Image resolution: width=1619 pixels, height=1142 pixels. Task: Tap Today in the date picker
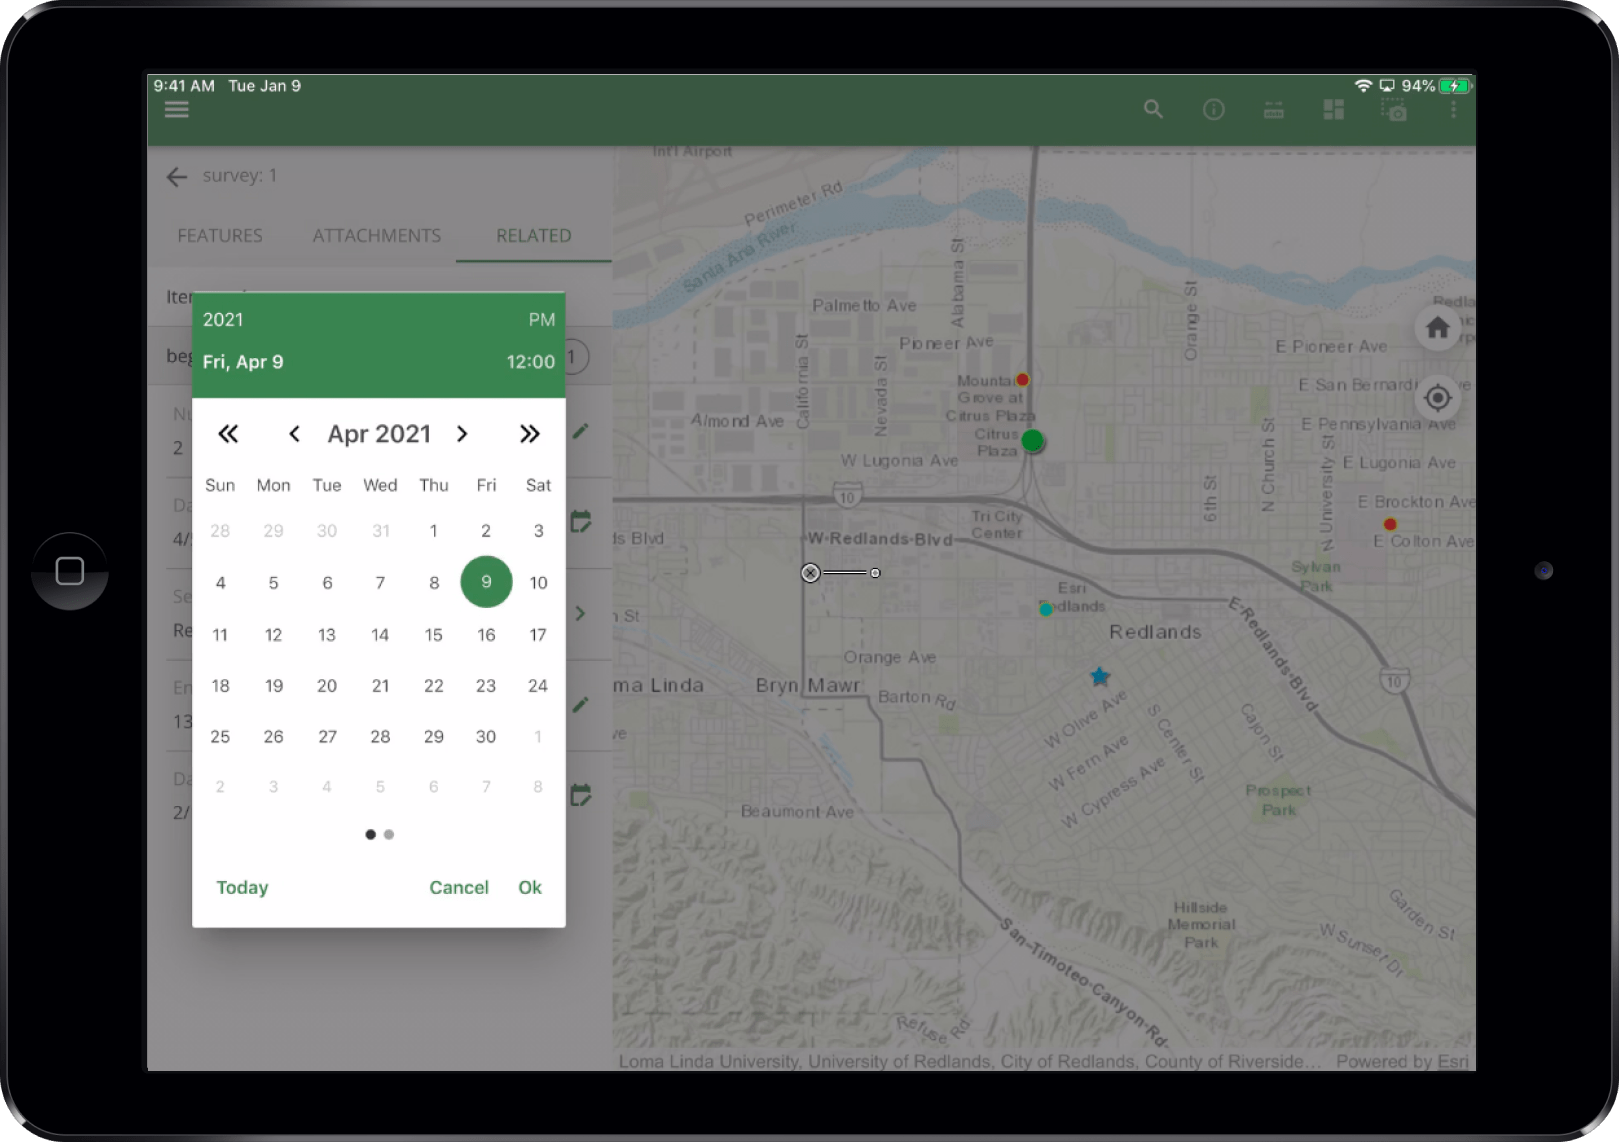click(x=242, y=887)
